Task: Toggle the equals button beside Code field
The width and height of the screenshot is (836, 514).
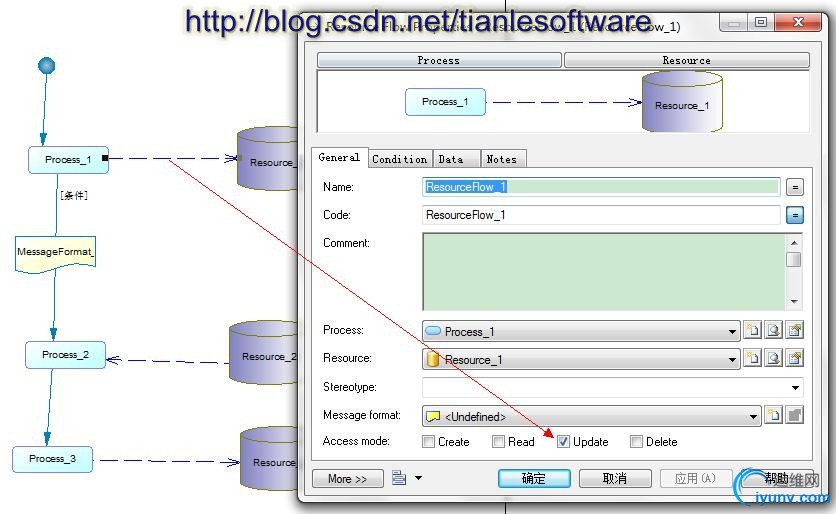Action: [794, 215]
